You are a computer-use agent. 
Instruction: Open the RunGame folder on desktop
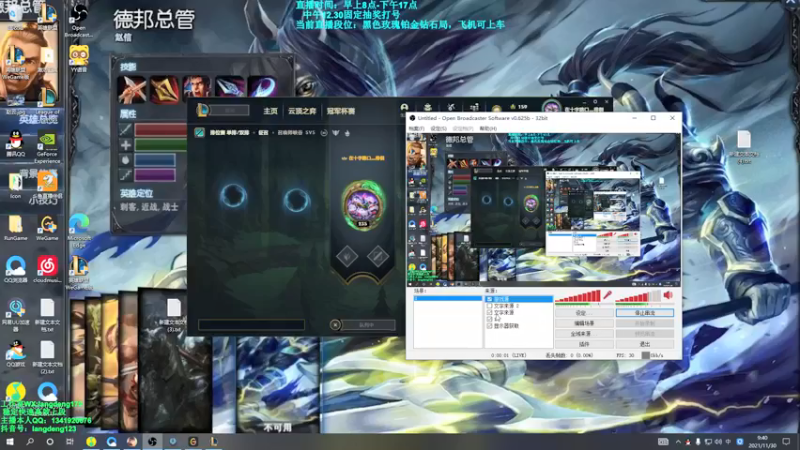tap(15, 228)
